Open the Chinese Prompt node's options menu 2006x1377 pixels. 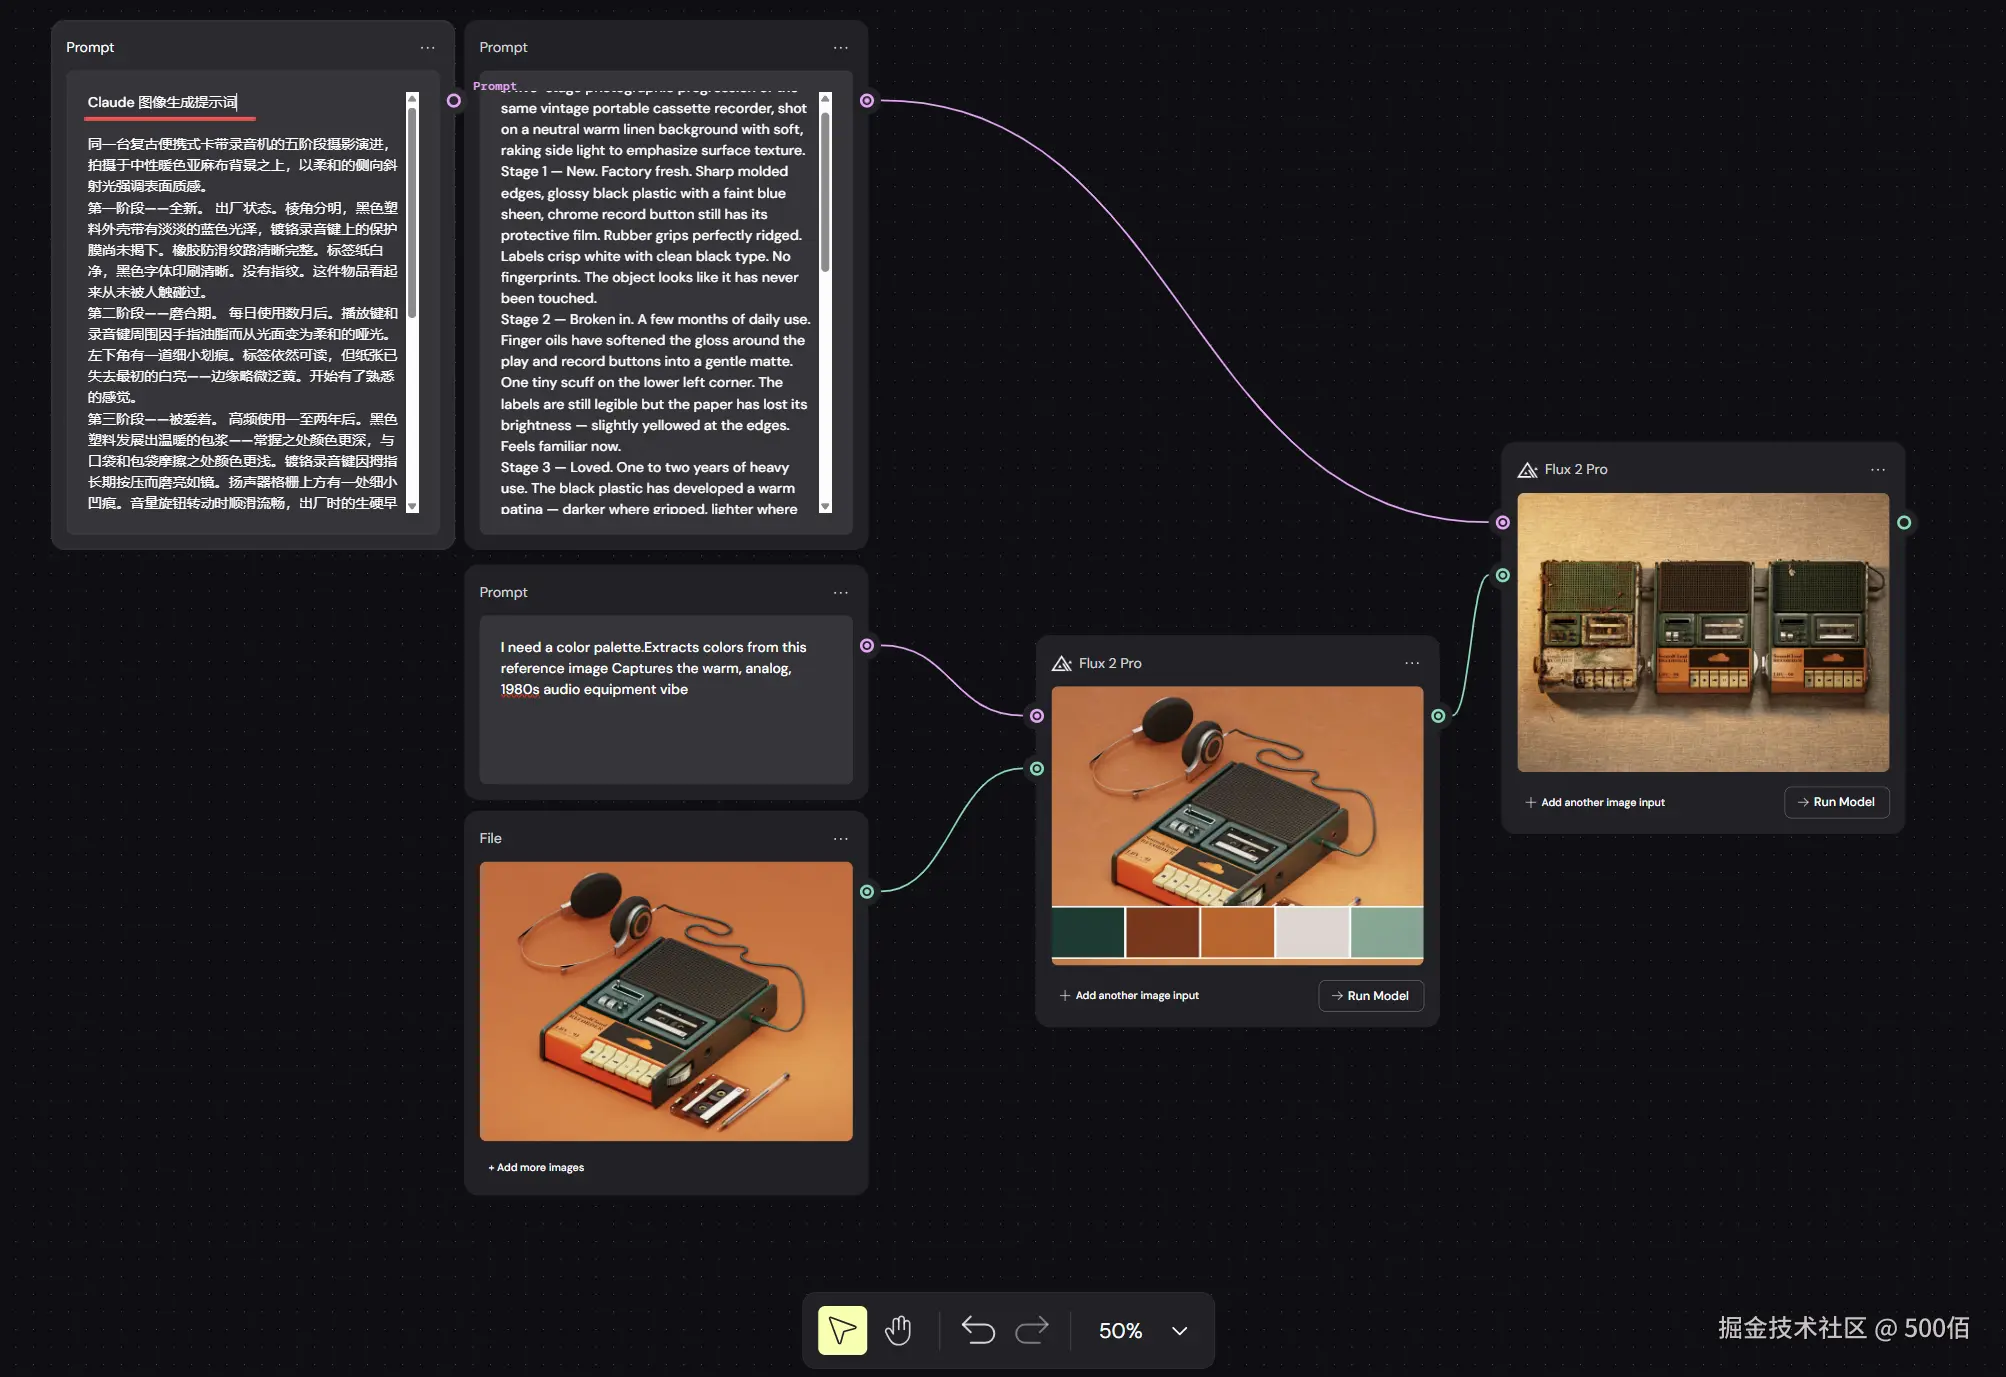pos(427,48)
